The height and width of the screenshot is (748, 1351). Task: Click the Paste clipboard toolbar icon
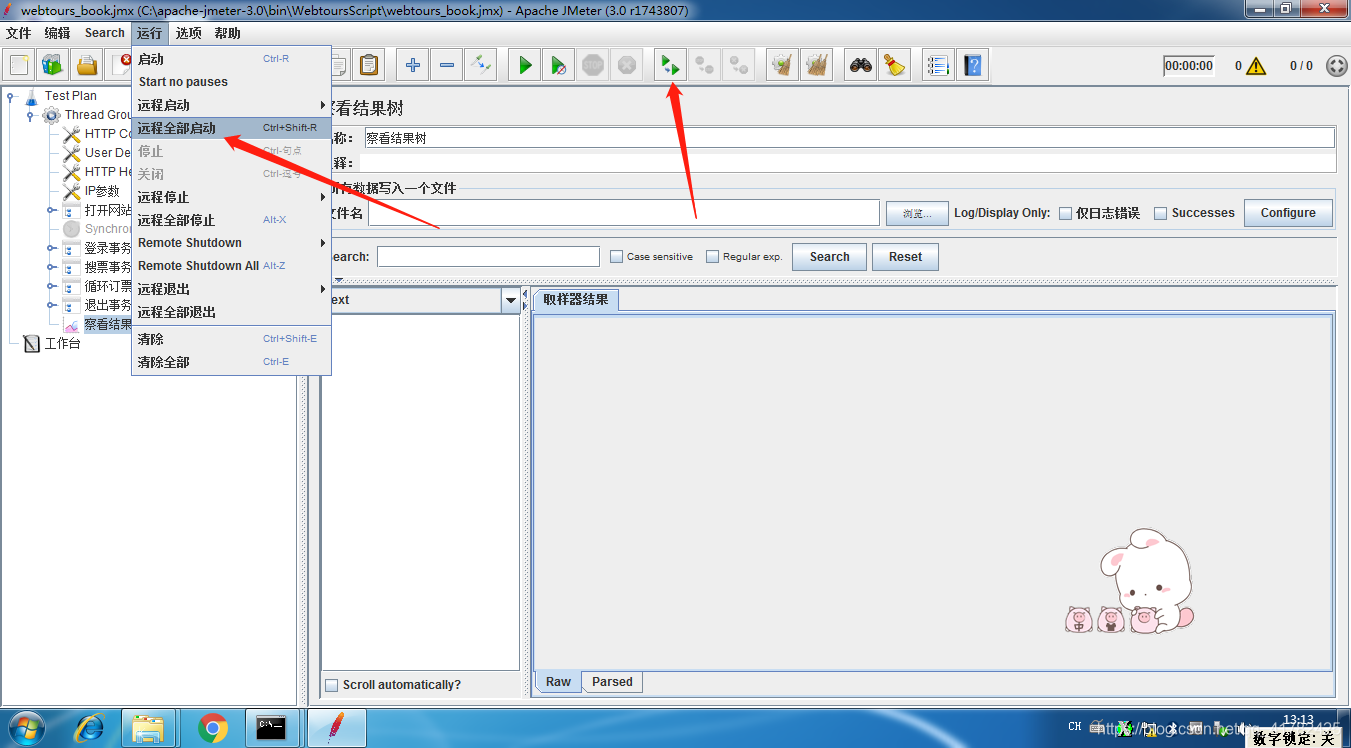point(369,66)
